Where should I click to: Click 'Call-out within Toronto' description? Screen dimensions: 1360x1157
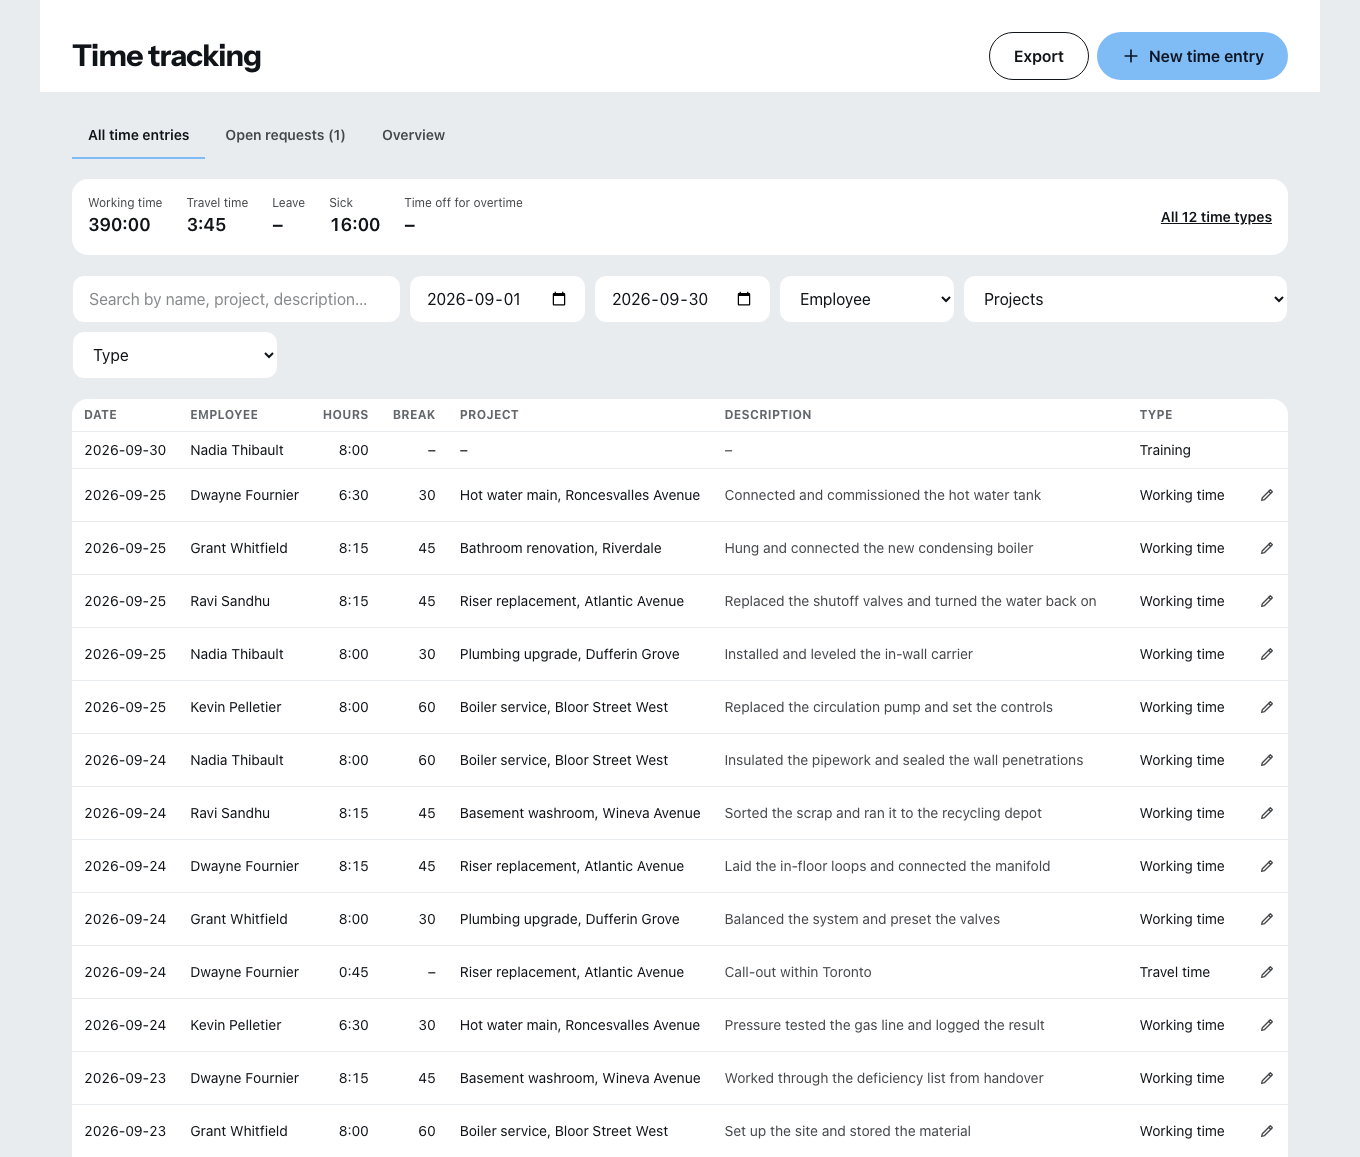798,972
